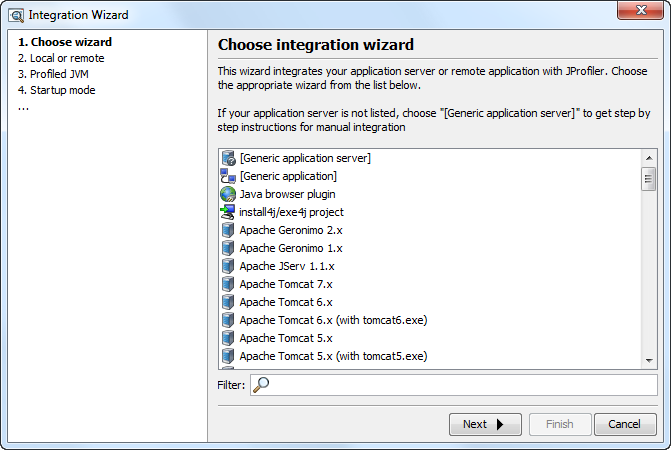Screen dimensions: 671x450
Task: Proceed with the Next button
Action: click(x=485, y=424)
